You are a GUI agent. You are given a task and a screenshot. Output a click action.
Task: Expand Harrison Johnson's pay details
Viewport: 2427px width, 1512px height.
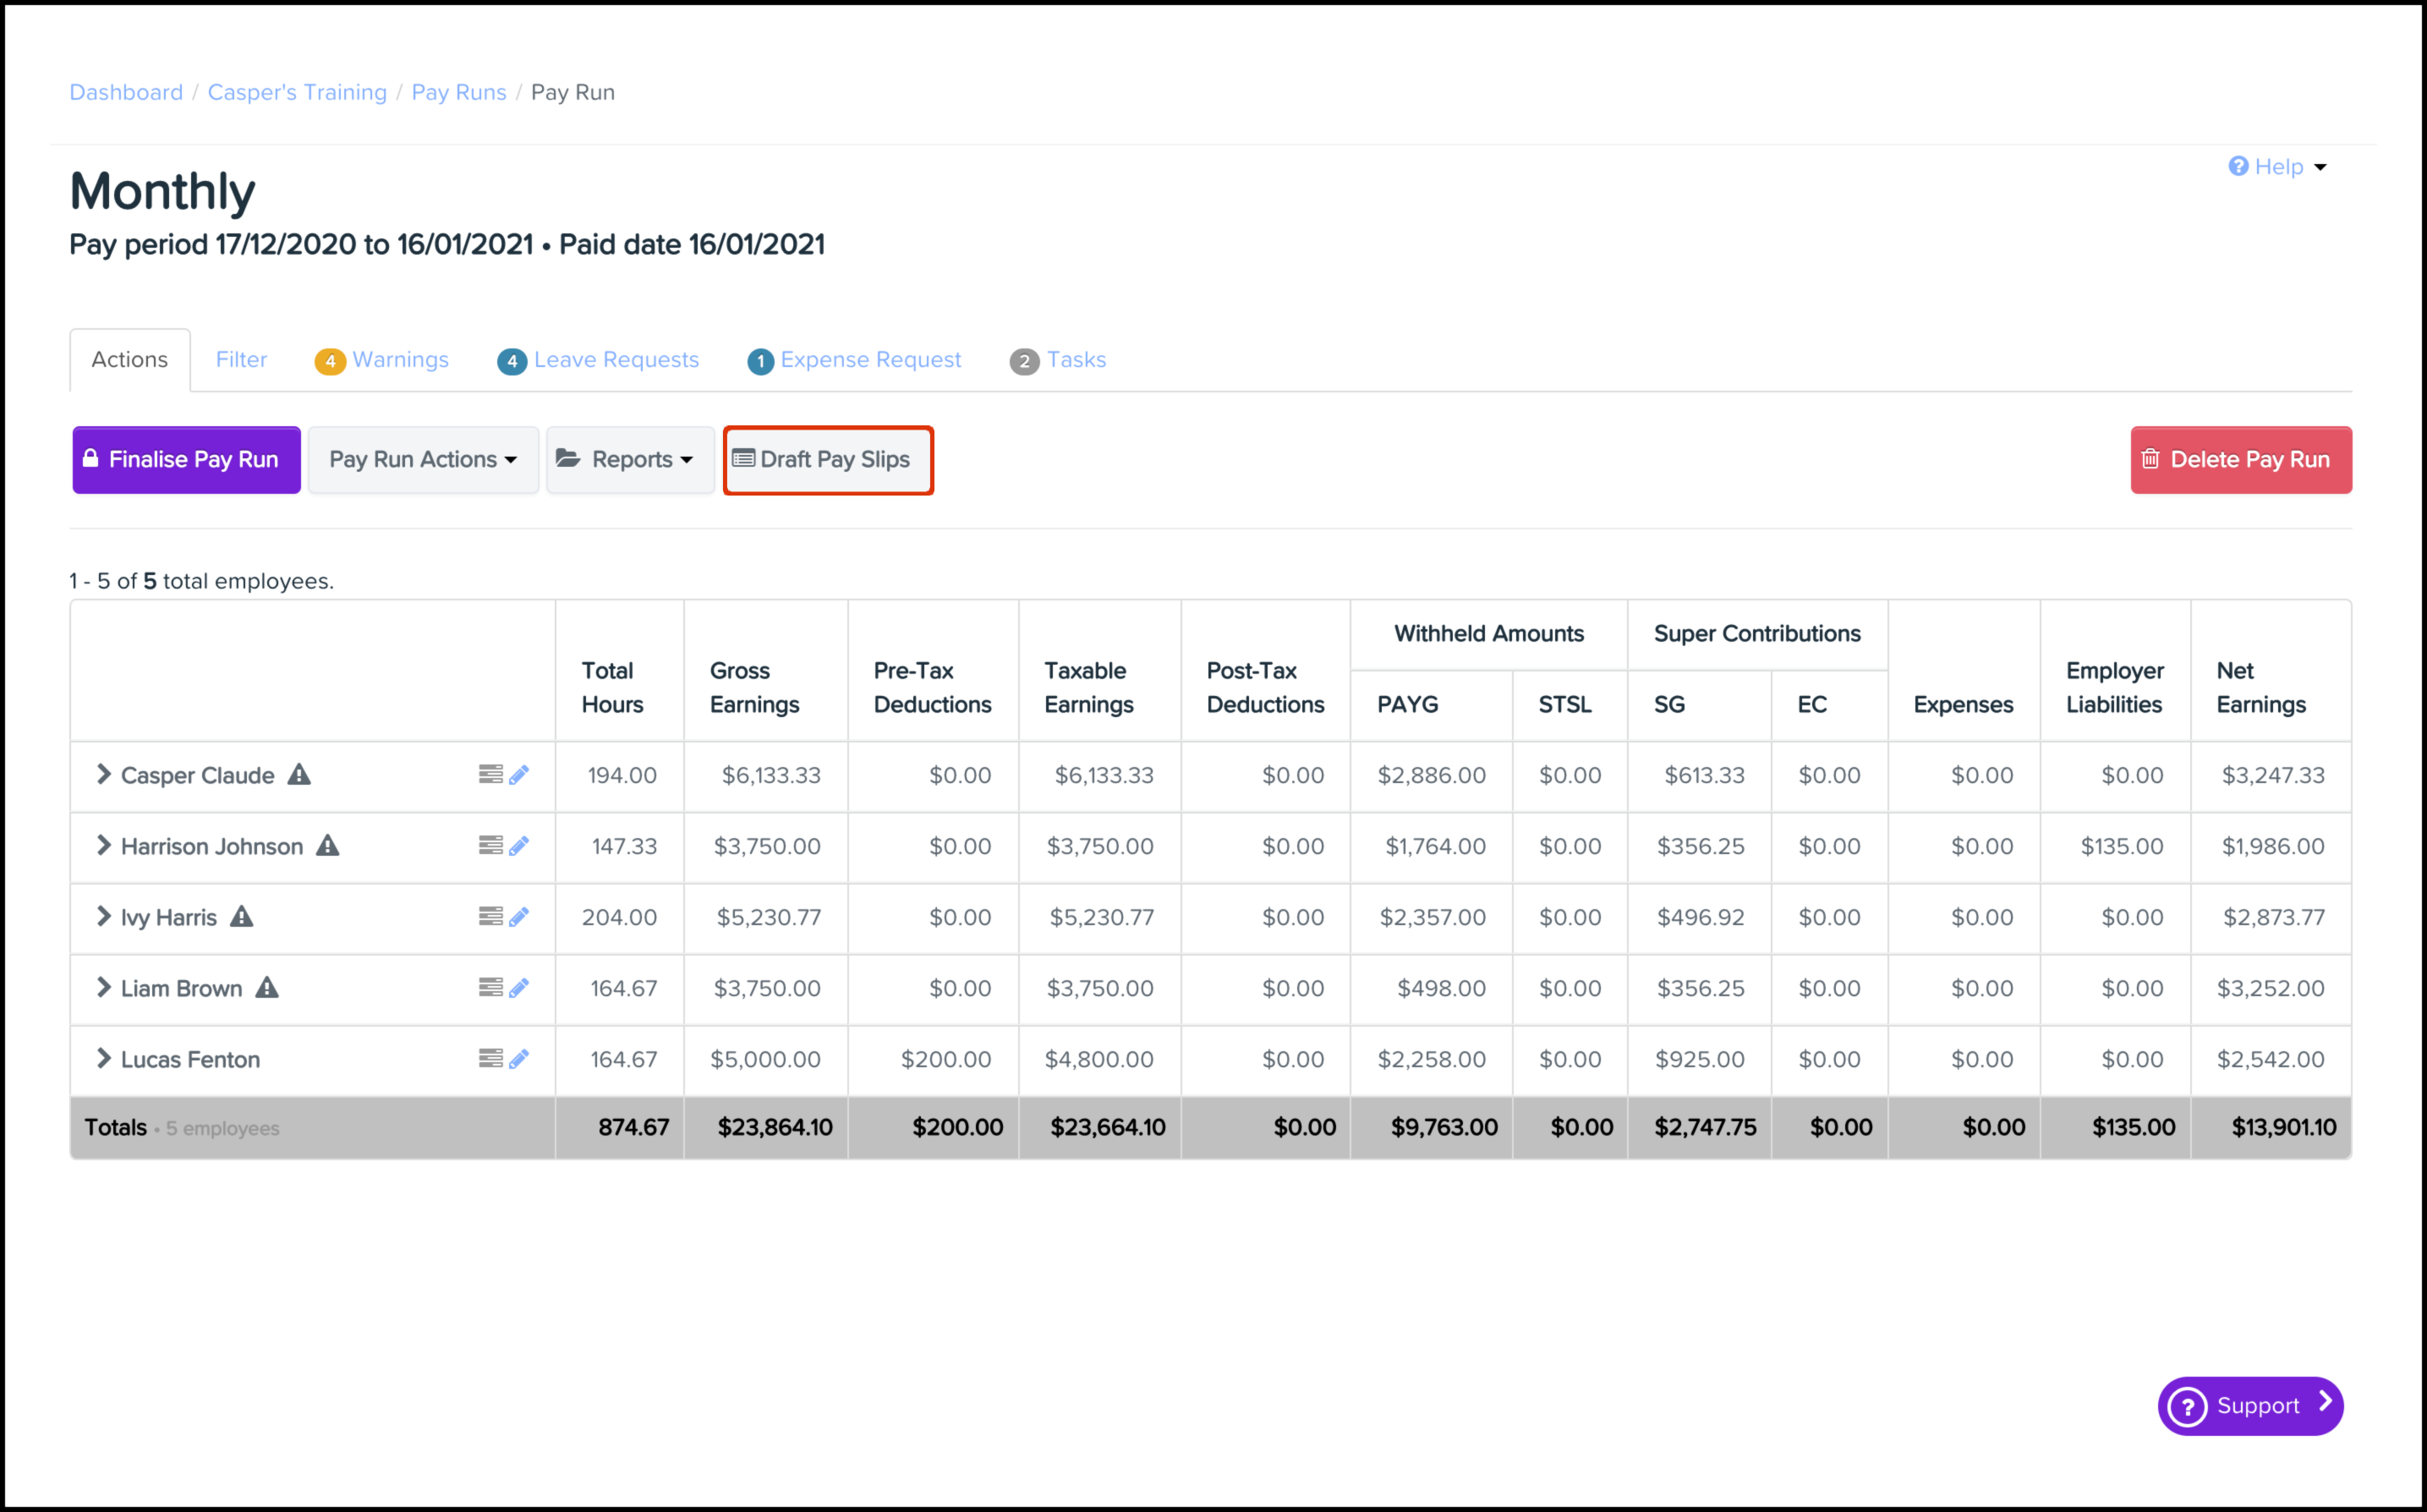point(103,846)
